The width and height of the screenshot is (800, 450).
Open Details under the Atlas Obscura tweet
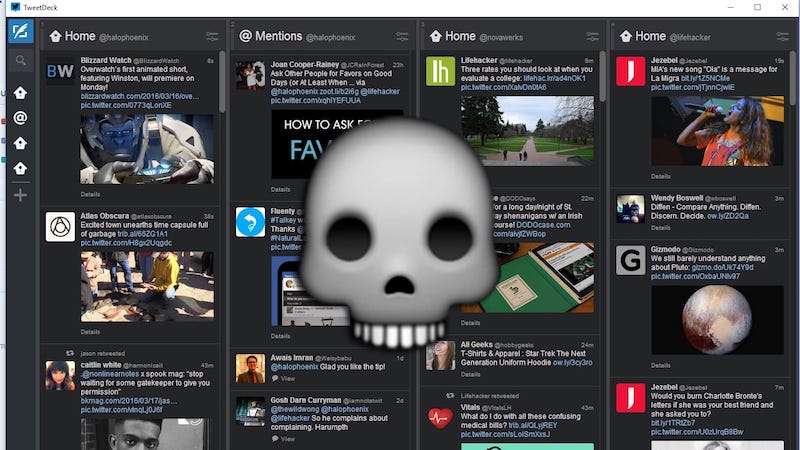90,332
